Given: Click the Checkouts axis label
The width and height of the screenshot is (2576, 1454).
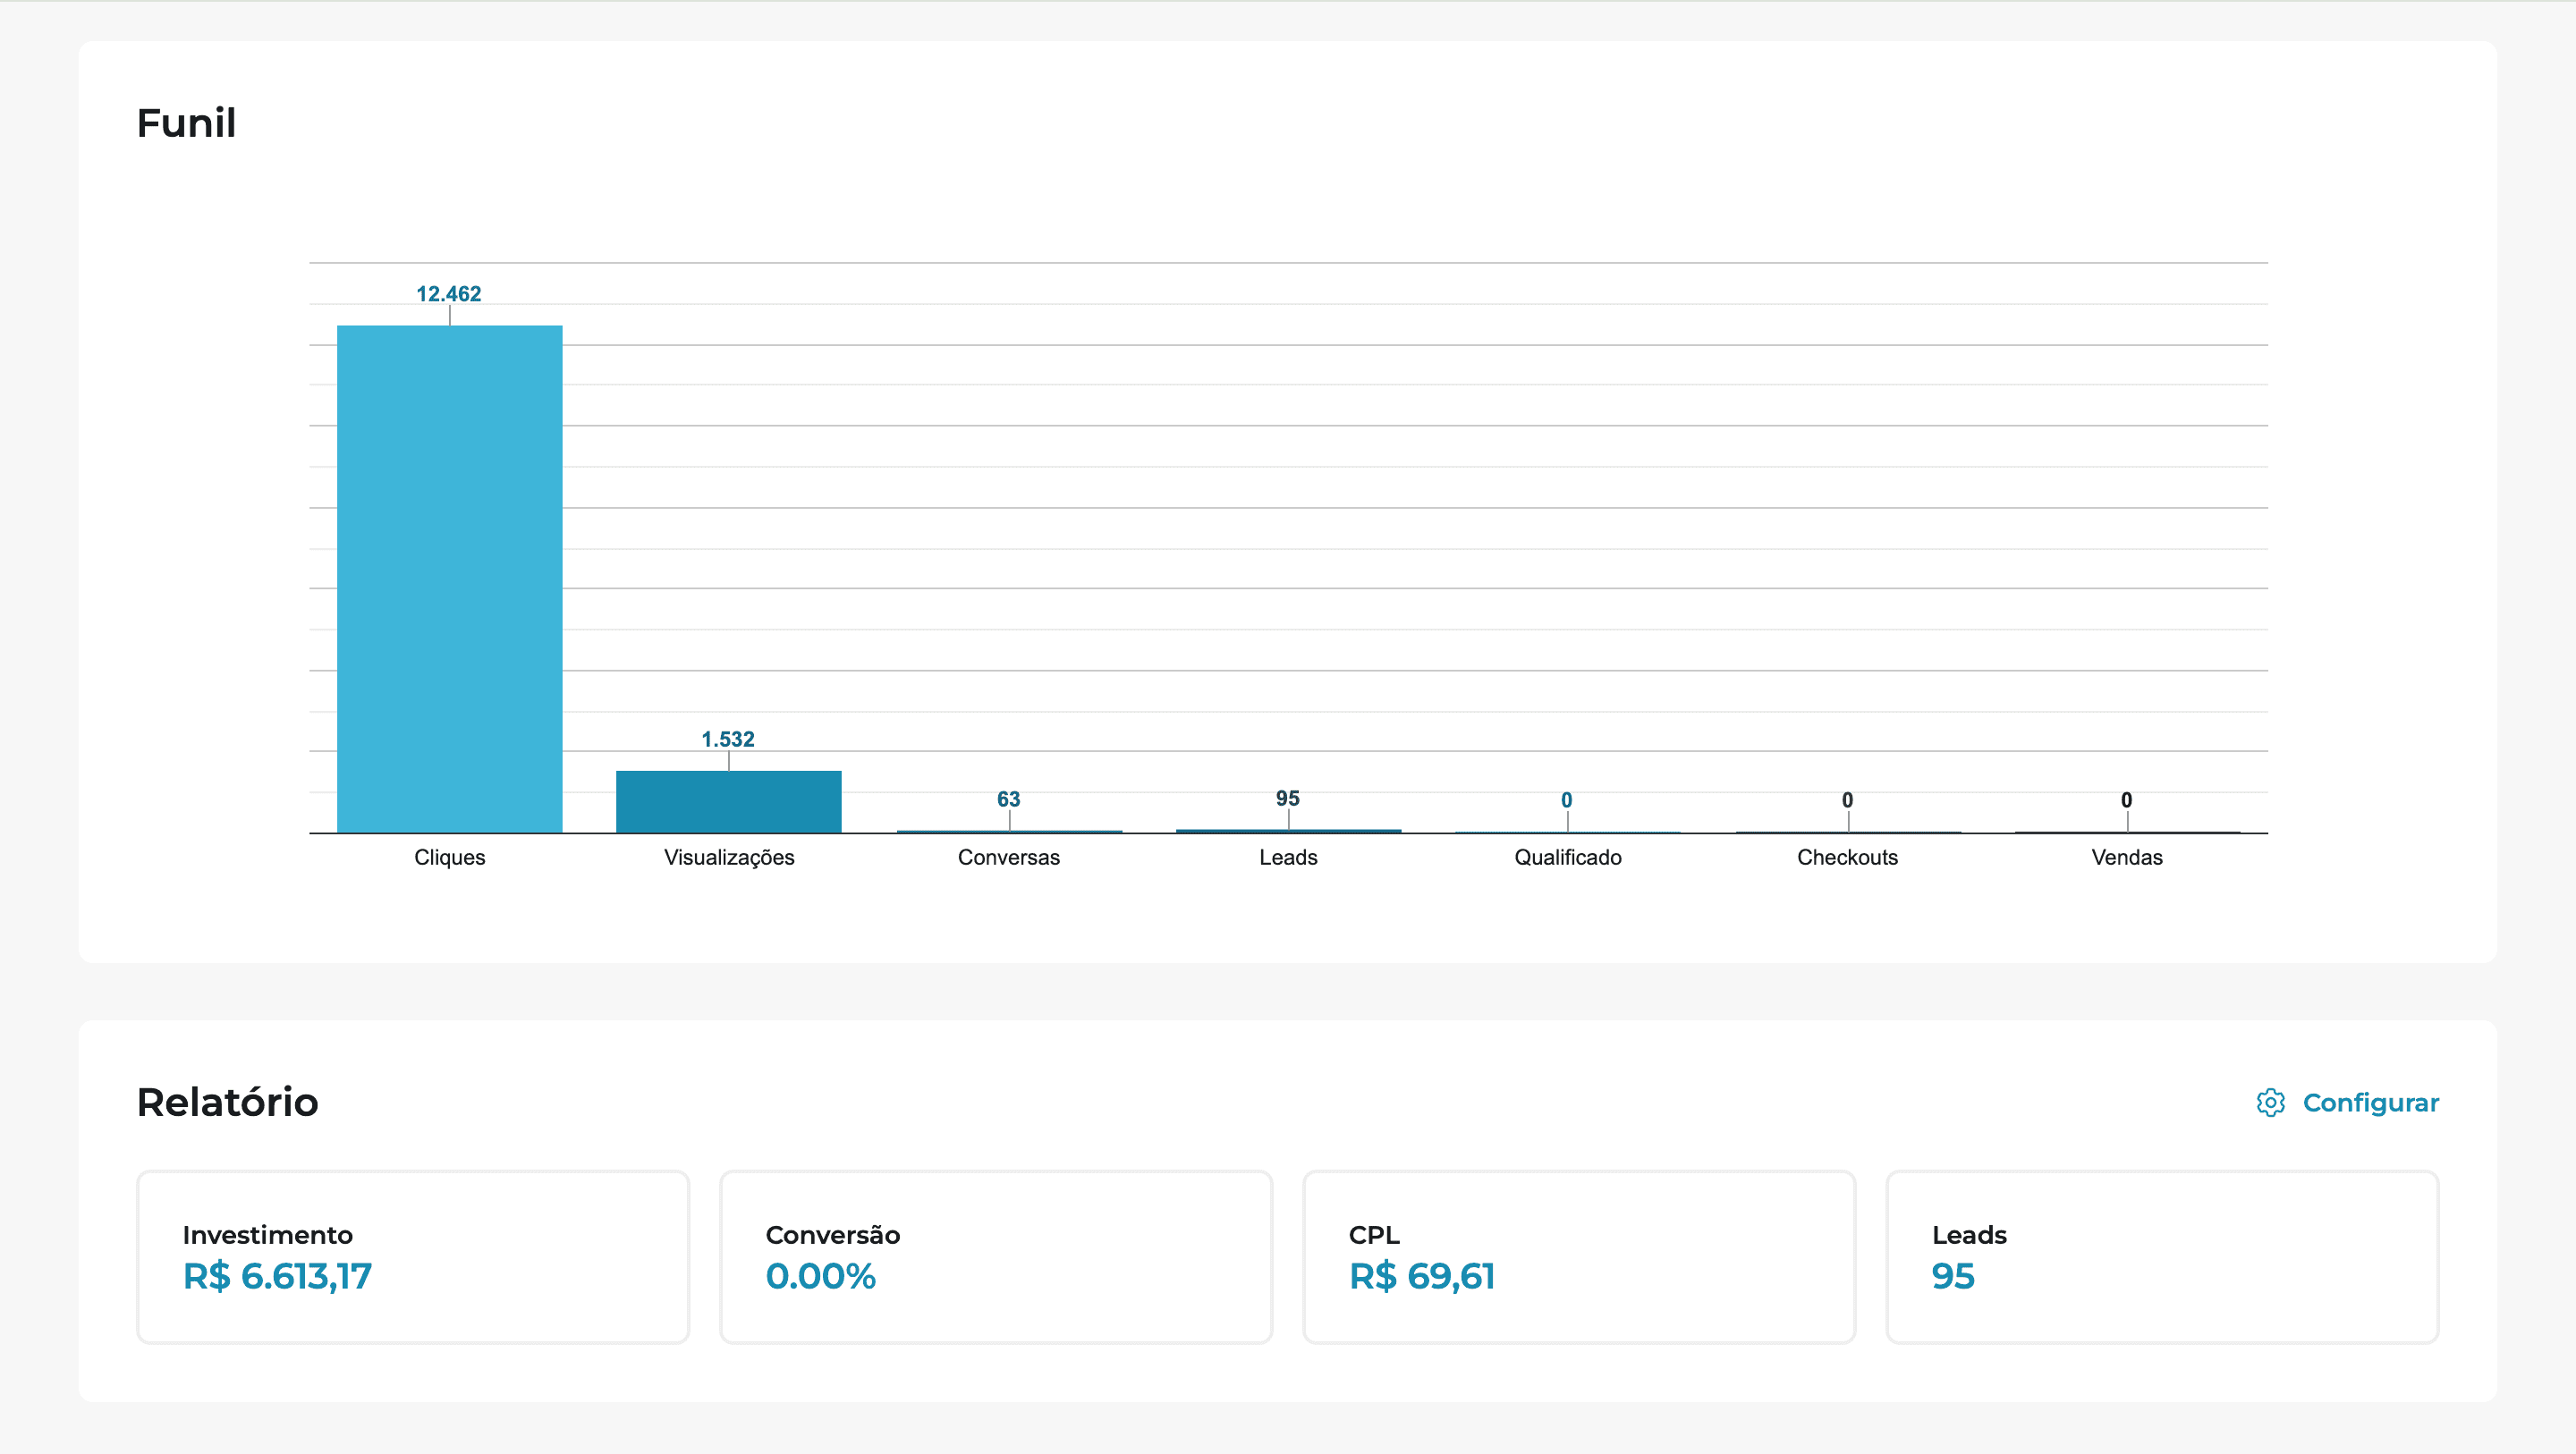Looking at the screenshot, I should click(1847, 857).
